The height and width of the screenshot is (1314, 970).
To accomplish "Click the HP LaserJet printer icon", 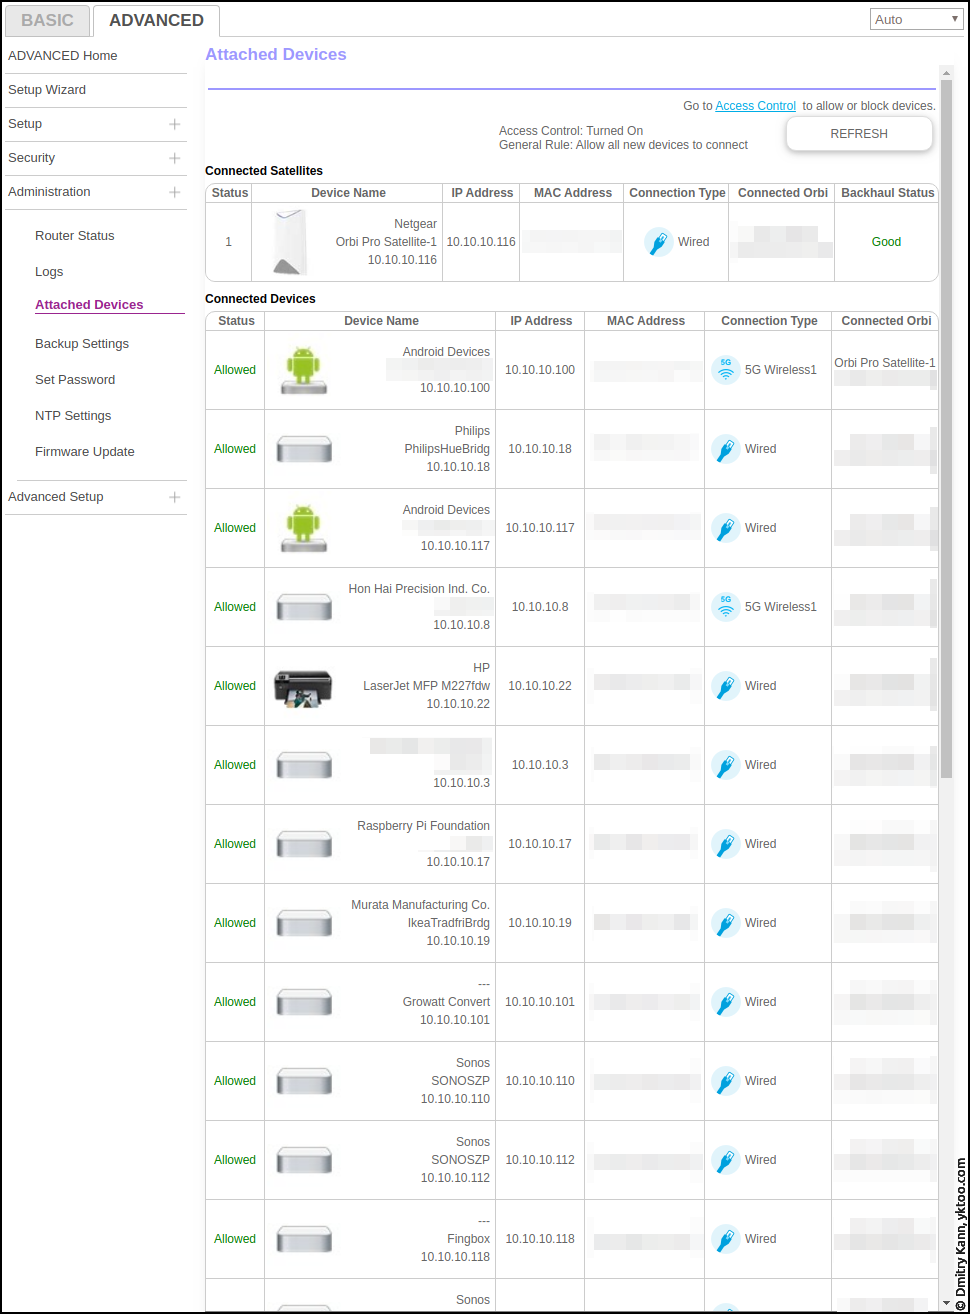I will tap(303, 689).
